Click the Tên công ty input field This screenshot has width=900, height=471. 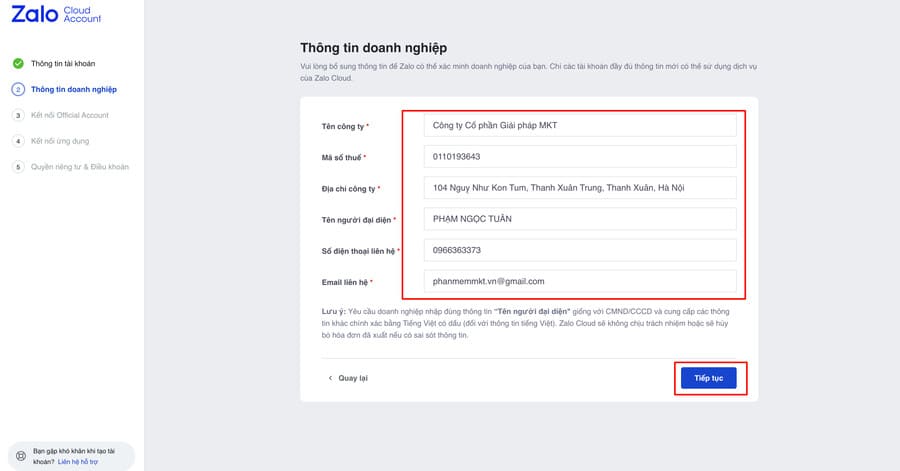[580, 125]
